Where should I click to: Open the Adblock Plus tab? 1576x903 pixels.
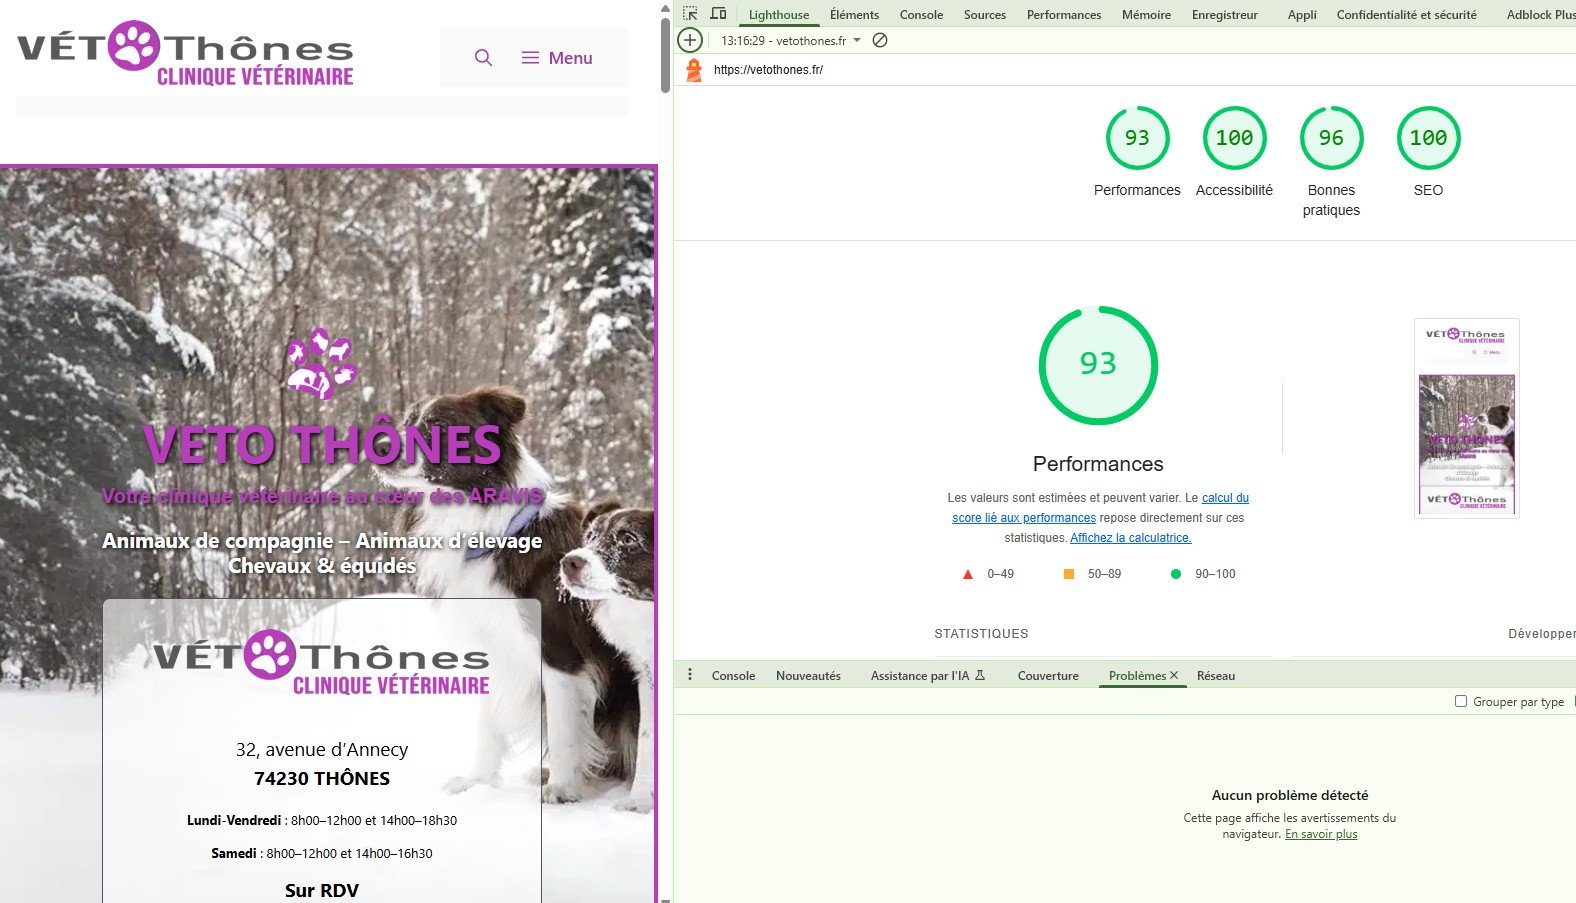[x=1541, y=15]
